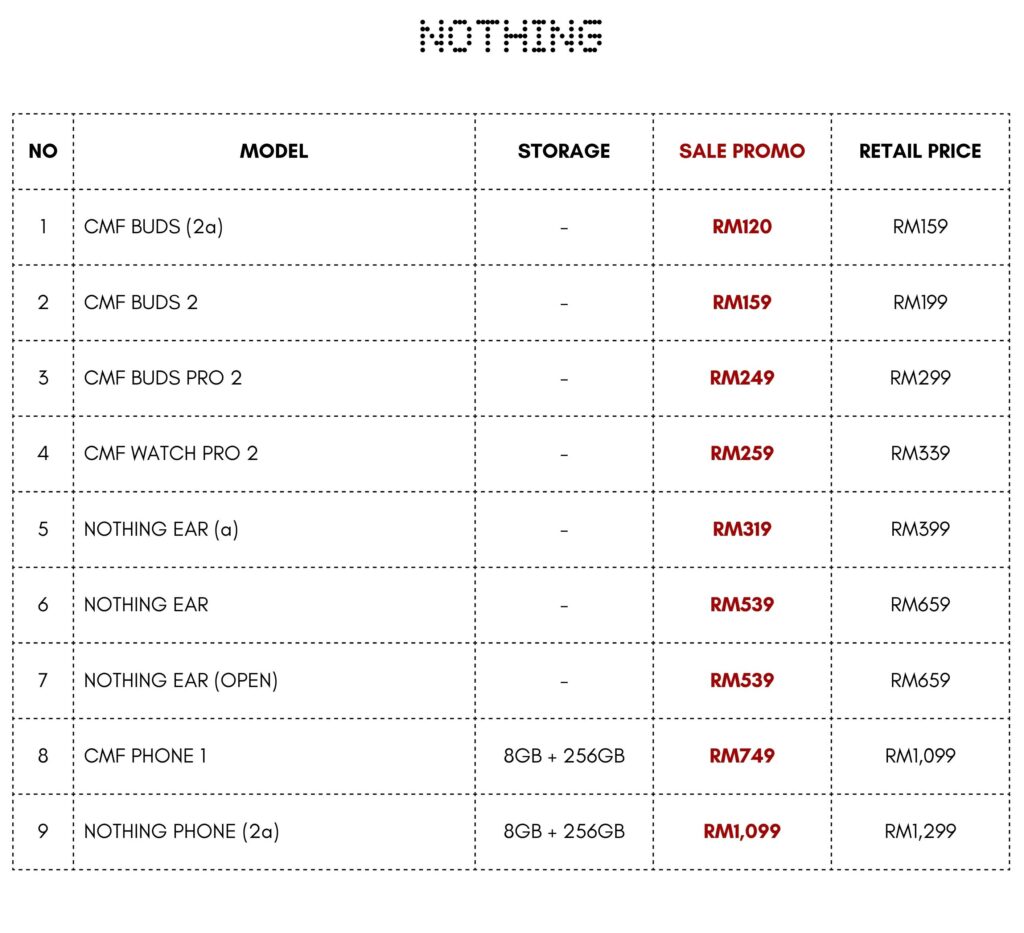Image resolution: width=1024 pixels, height=933 pixels.
Task: Select the CMF BUDS (2a) model cell
Action: coord(154,227)
